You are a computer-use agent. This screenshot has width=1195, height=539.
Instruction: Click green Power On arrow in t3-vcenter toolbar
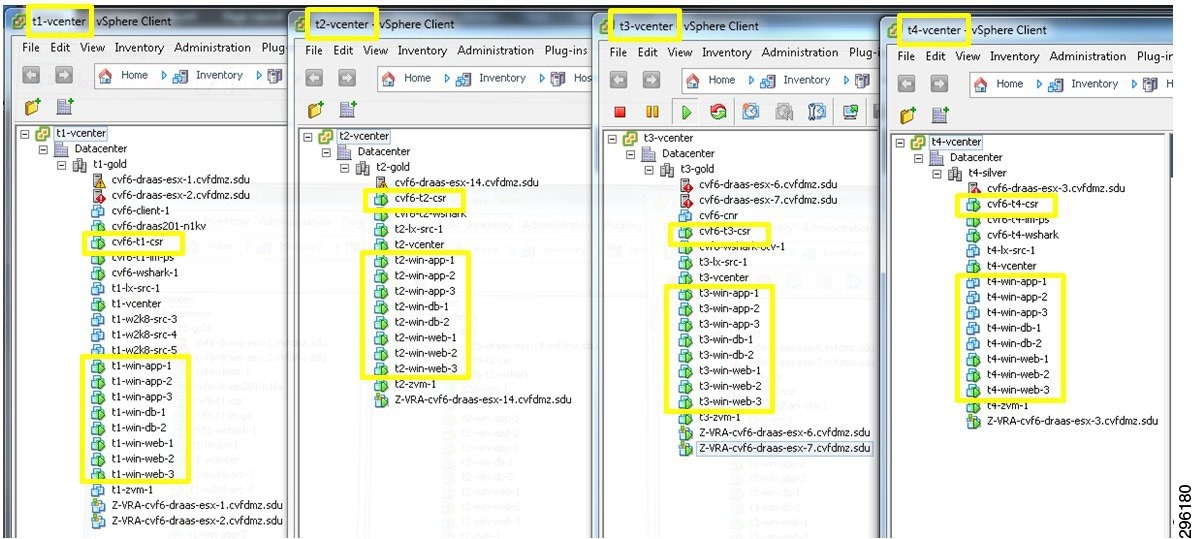[x=686, y=112]
